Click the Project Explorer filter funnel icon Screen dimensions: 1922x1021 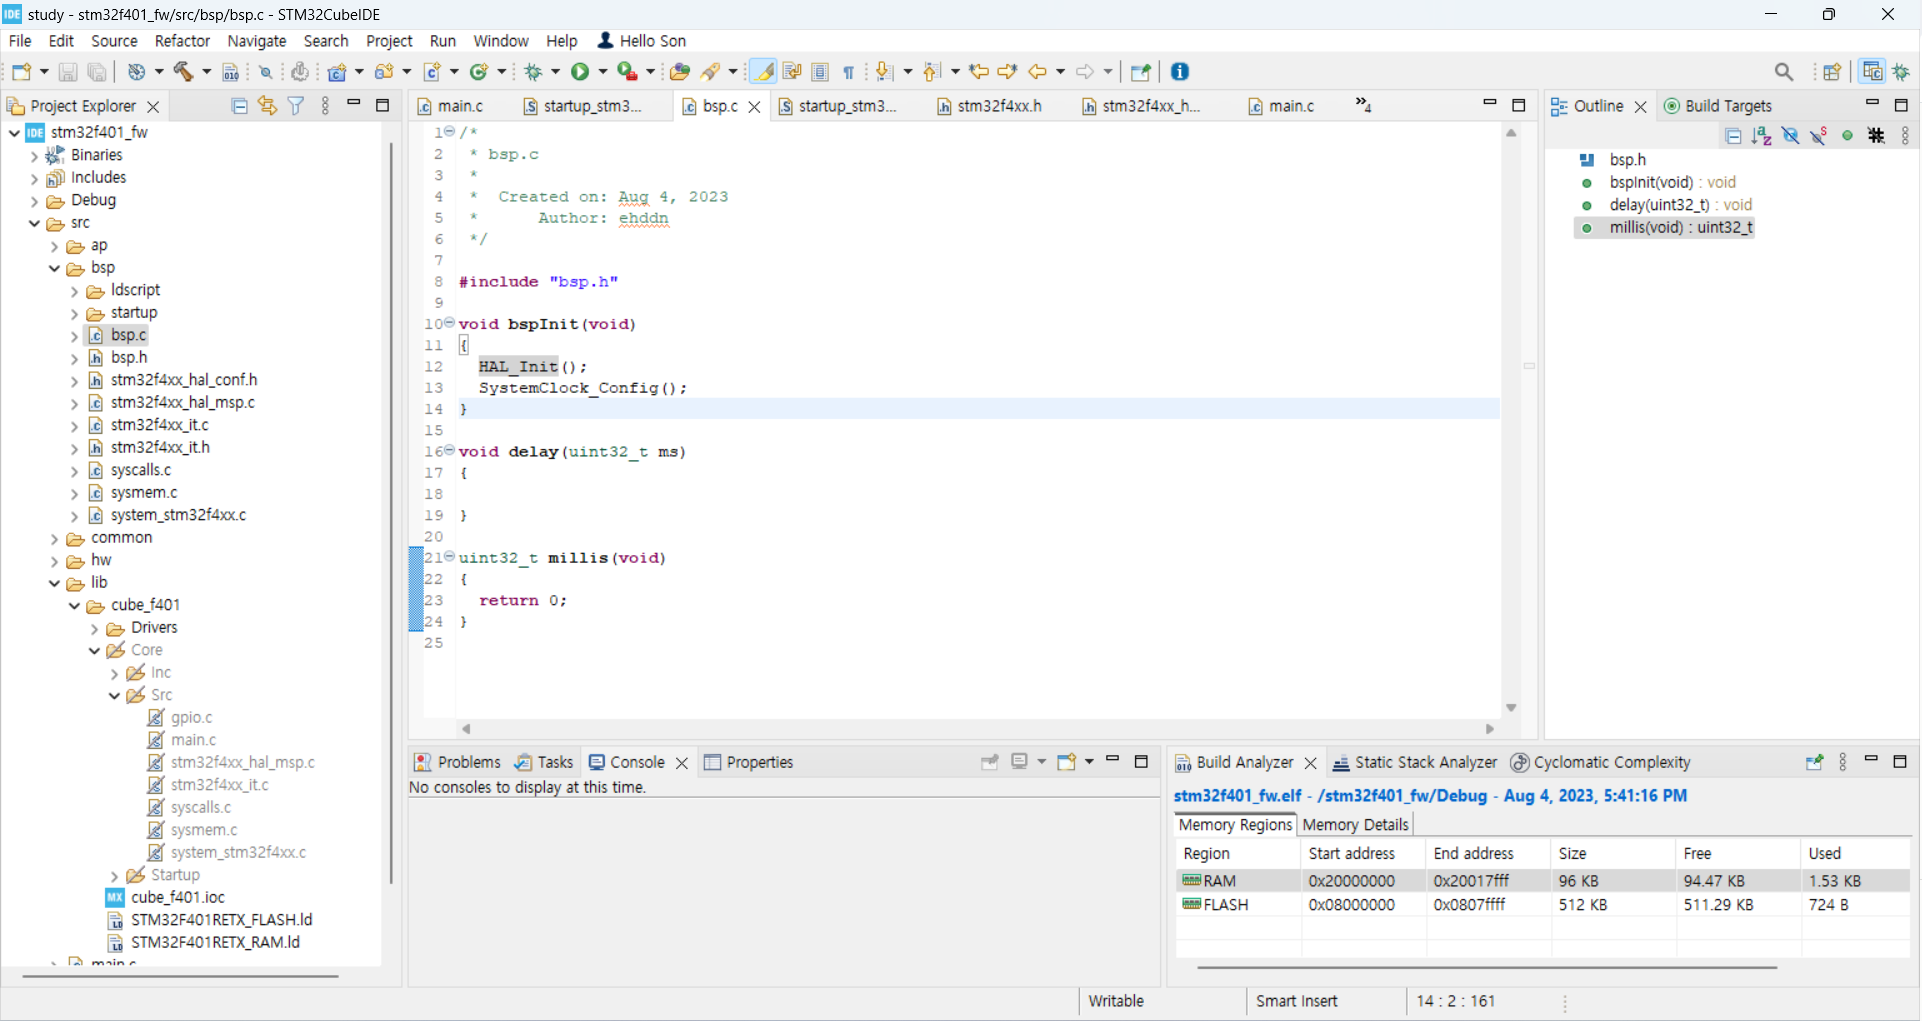[296, 106]
